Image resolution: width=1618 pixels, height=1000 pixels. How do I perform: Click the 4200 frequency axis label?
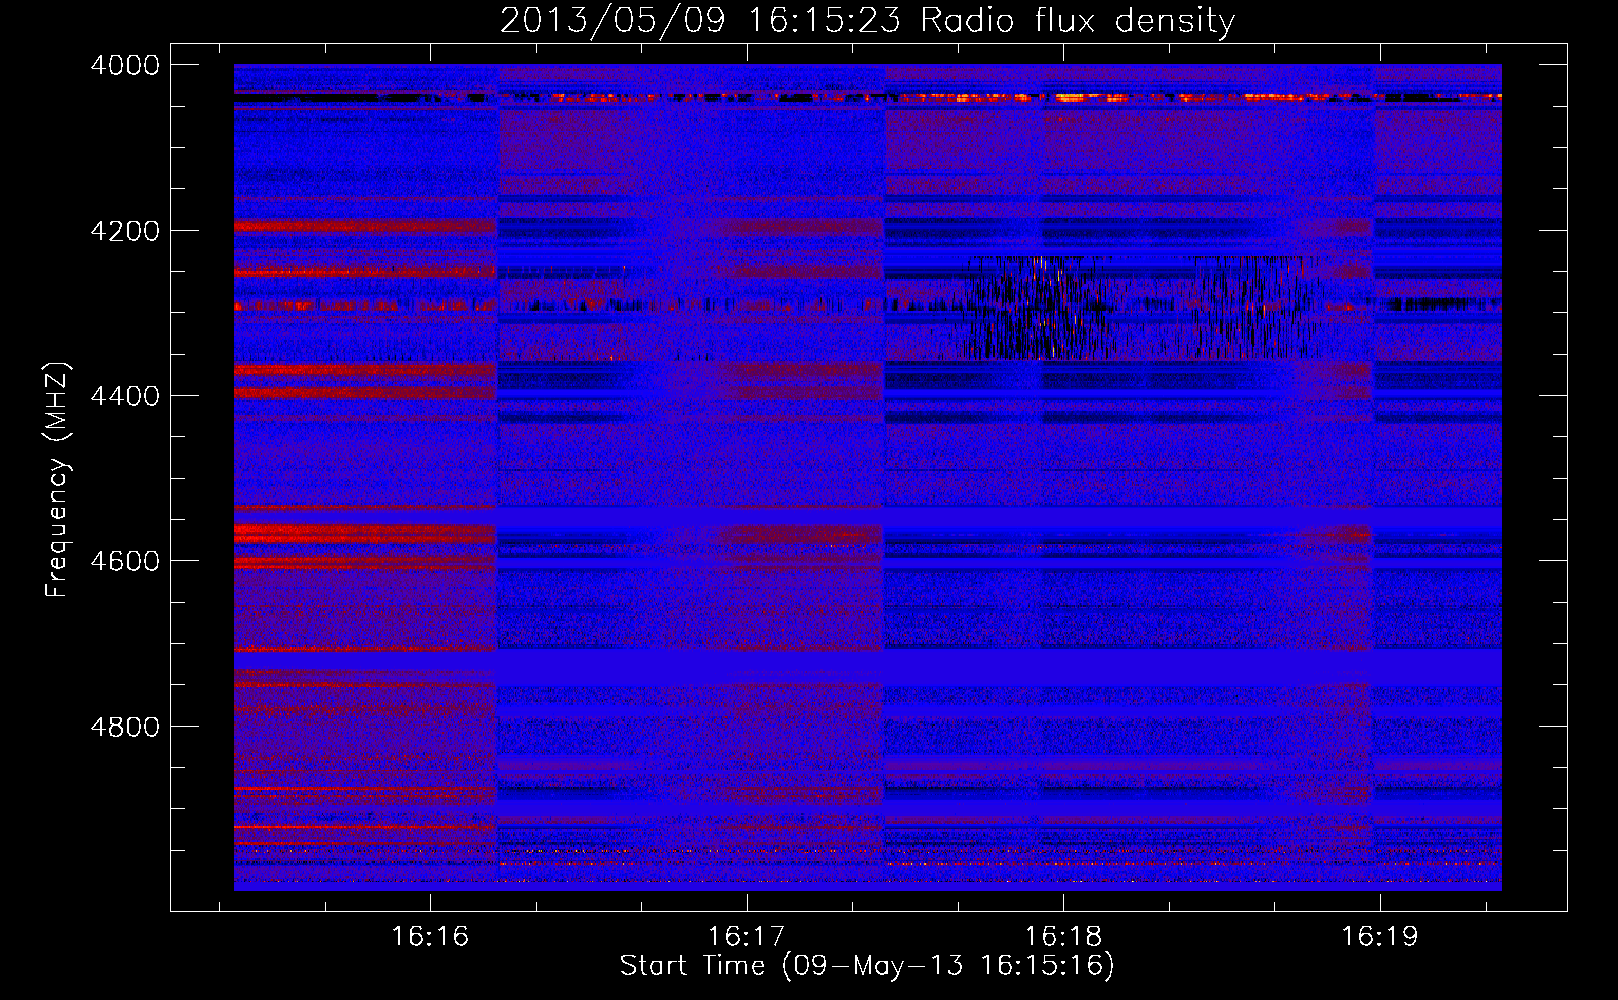(x=125, y=231)
